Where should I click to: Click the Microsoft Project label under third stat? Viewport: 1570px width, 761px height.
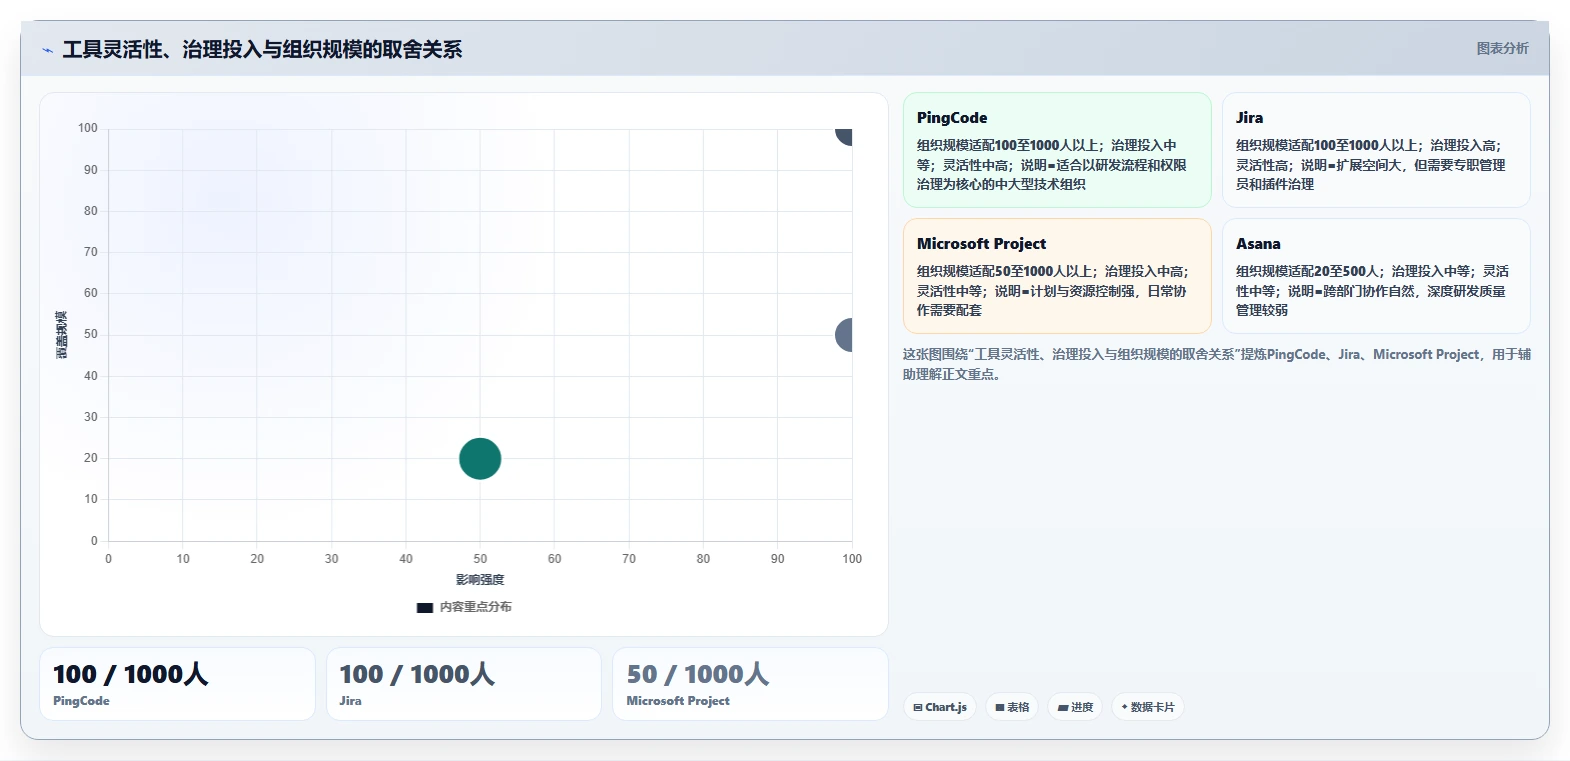[x=678, y=701]
